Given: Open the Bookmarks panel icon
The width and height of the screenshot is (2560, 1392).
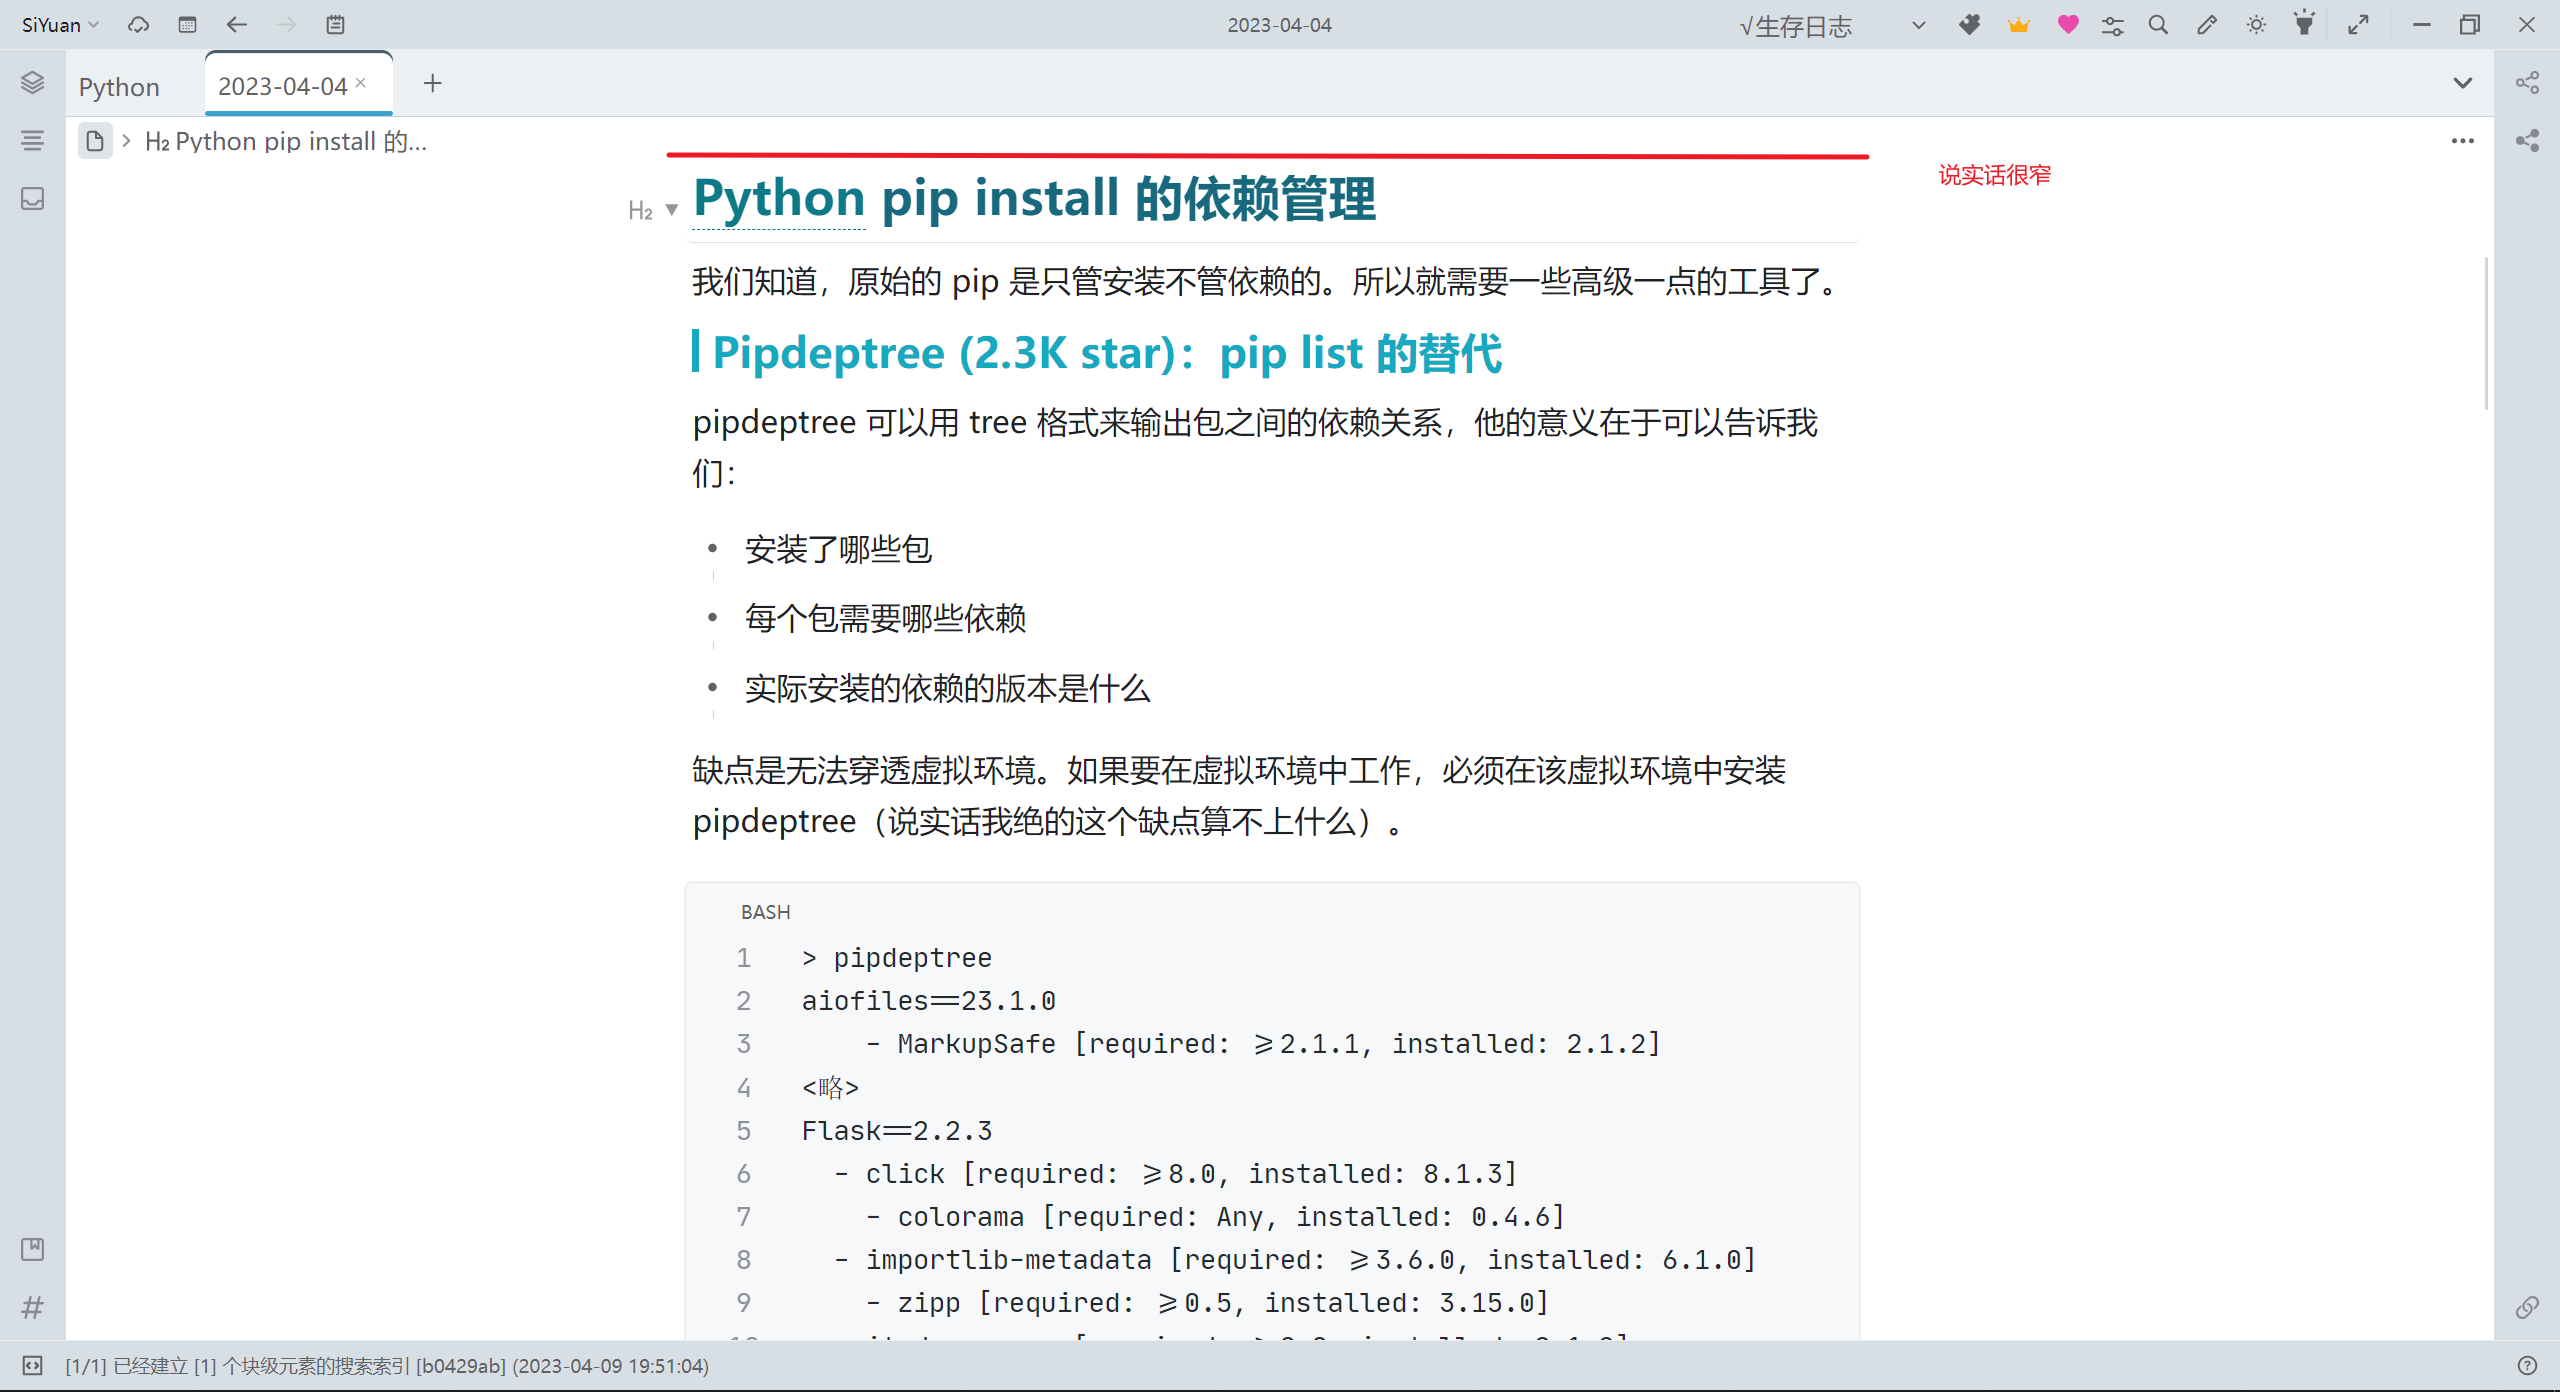Looking at the screenshot, I should click(x=32, y=1248).
